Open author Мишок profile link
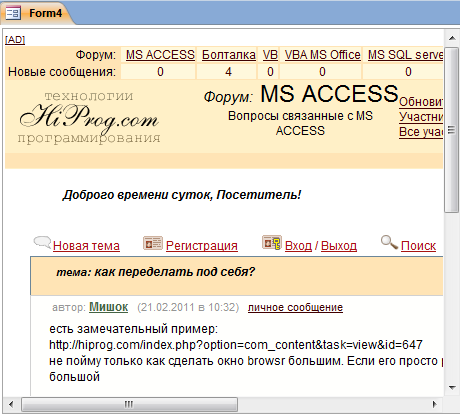 coord(108,307)
